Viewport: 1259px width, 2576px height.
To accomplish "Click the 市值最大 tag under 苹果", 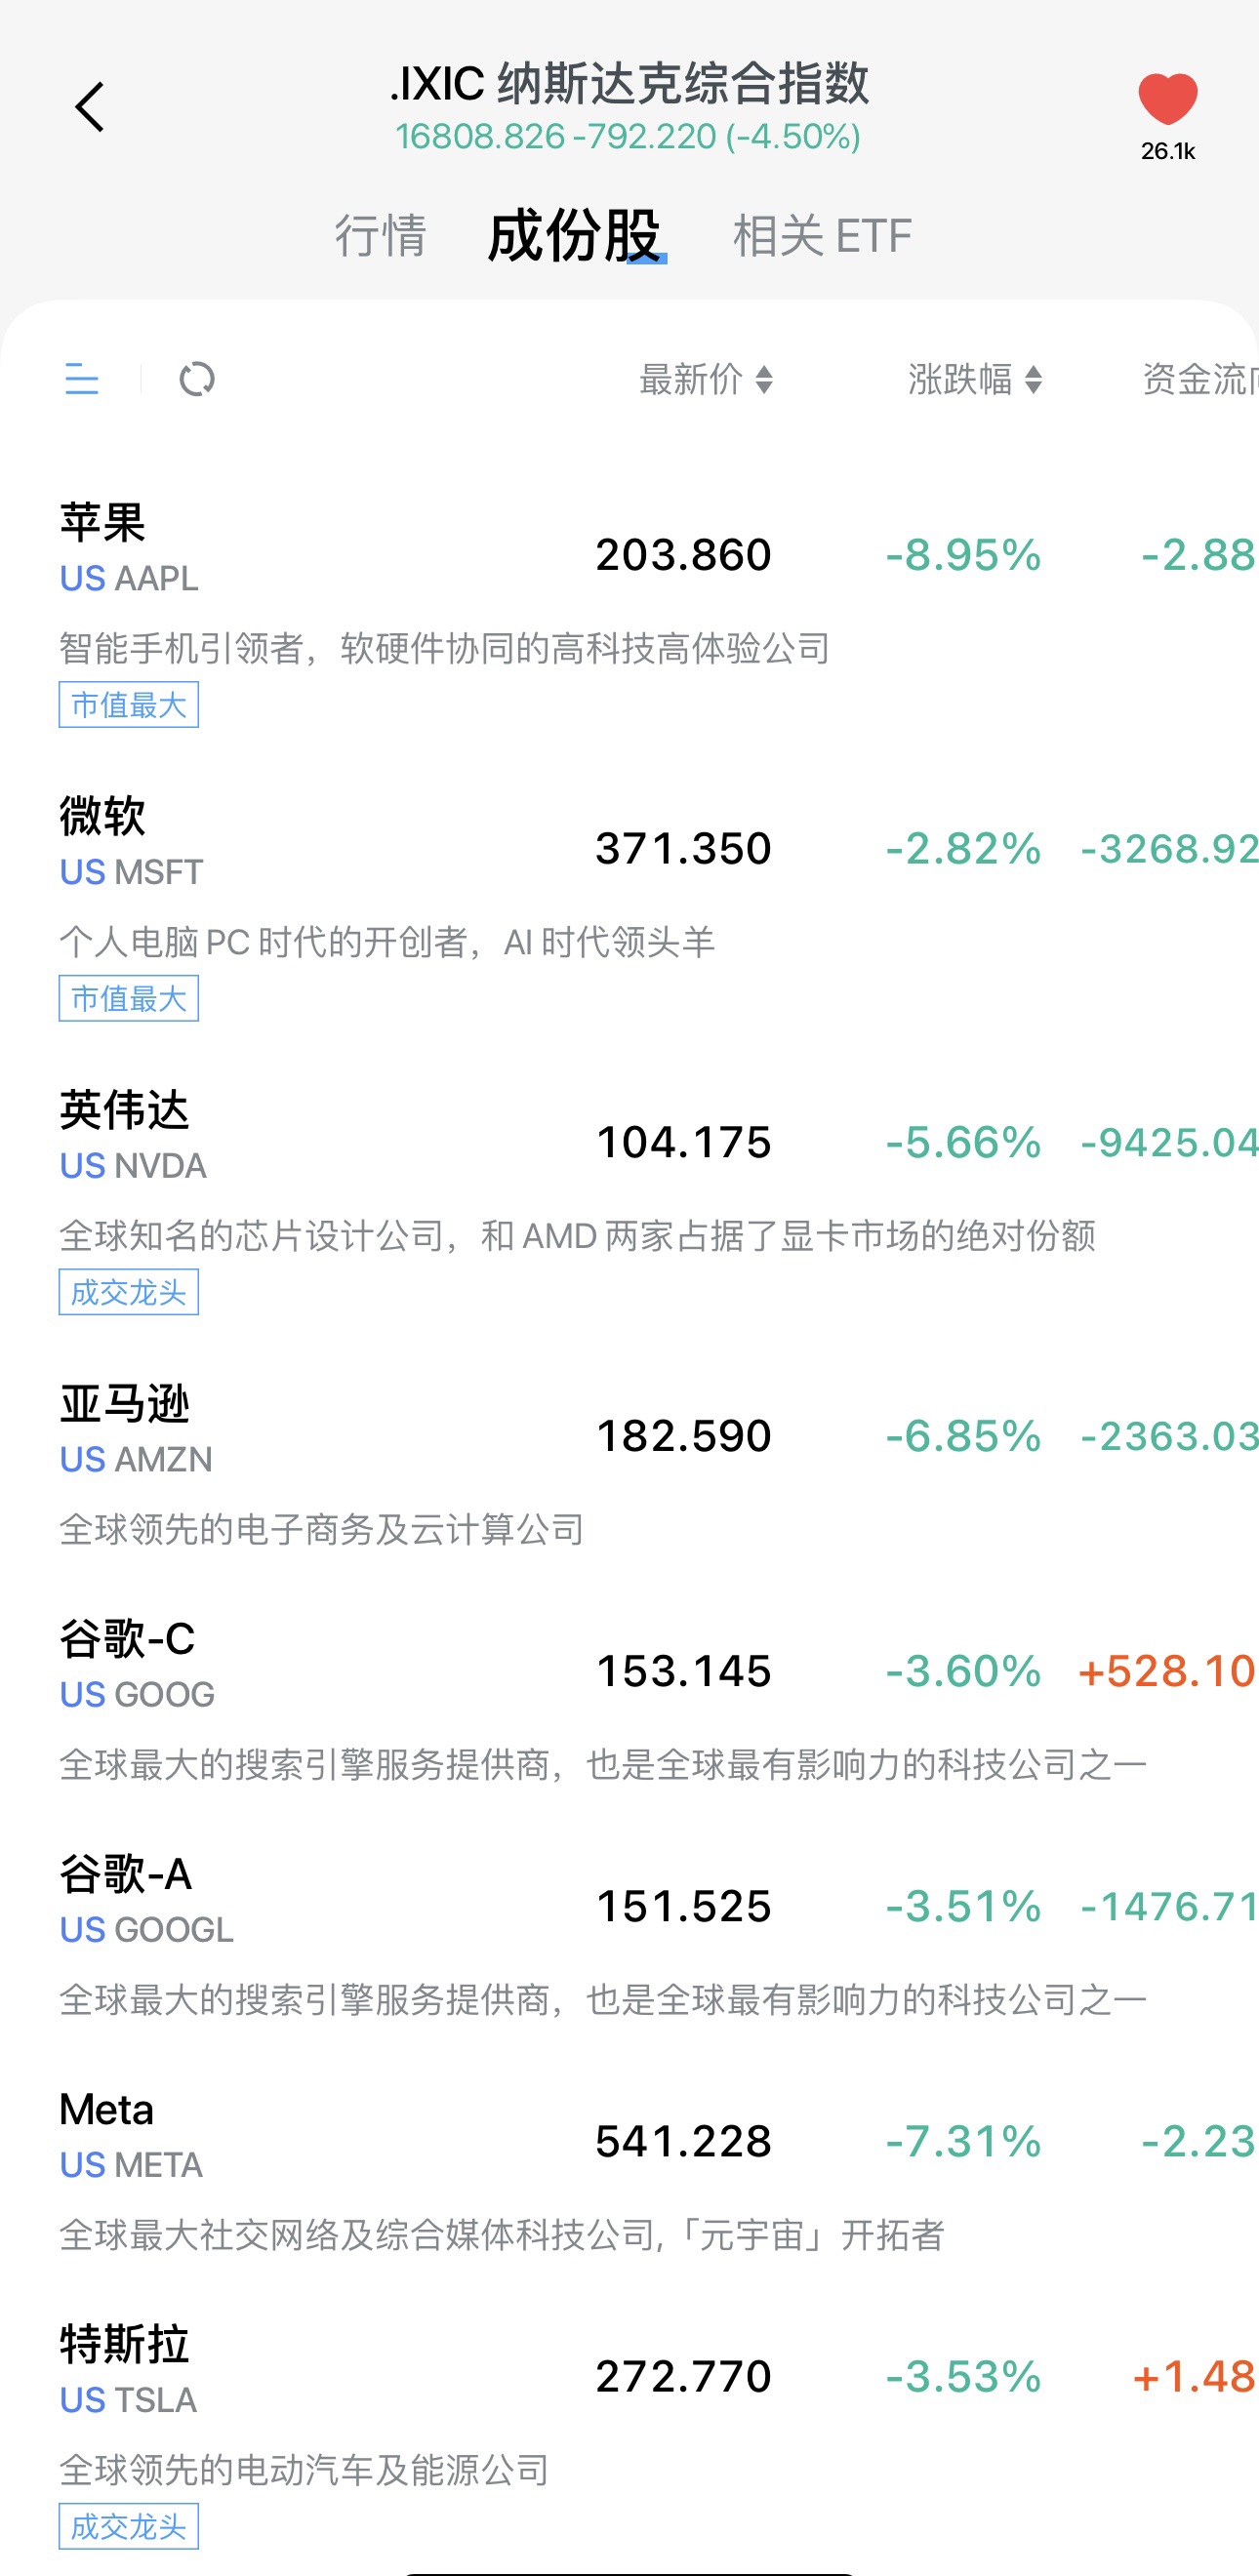I will pos(129,705).
